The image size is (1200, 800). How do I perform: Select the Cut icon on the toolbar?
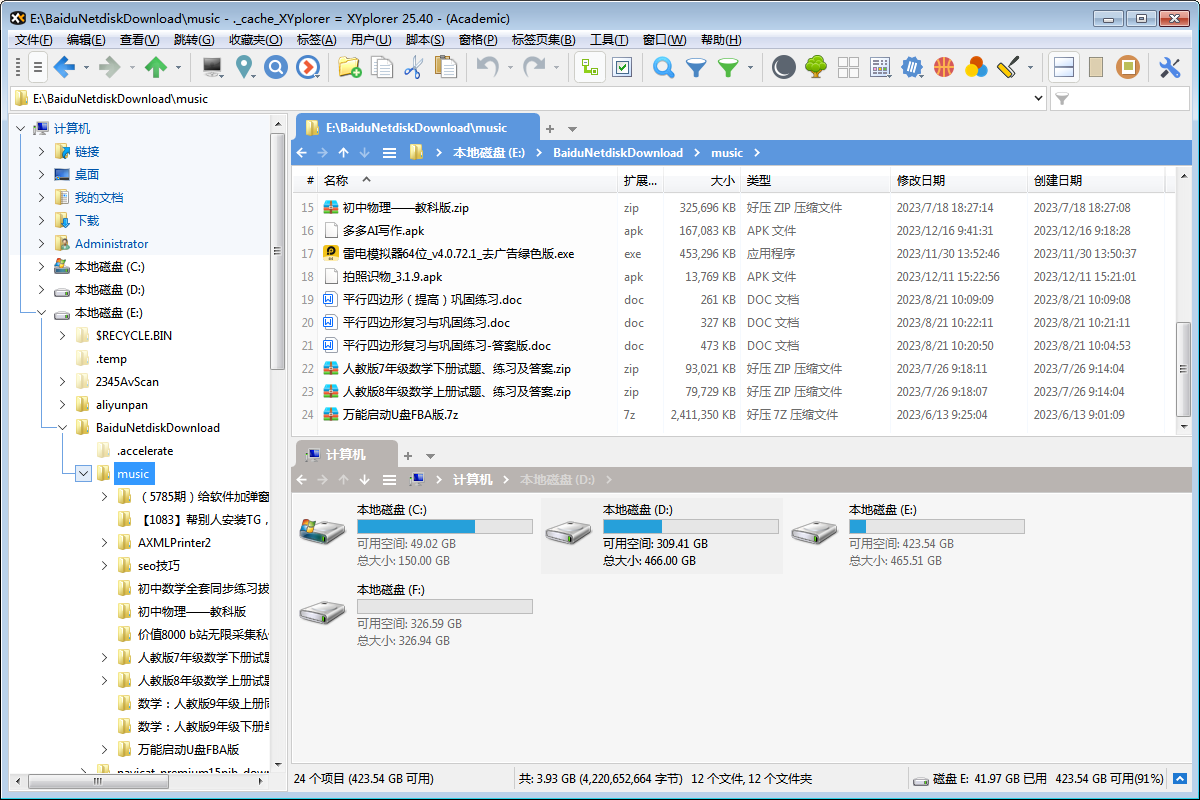pyautogui.click(x=414, y=68)
